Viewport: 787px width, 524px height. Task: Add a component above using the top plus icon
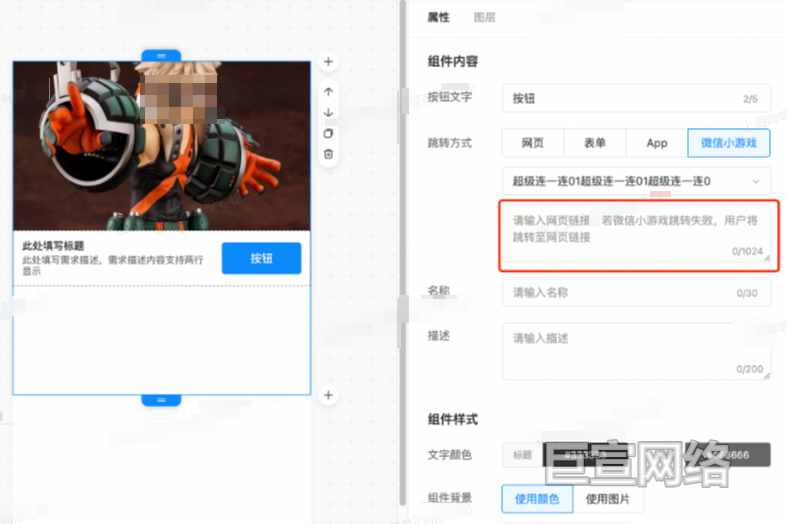coord(328,62)
